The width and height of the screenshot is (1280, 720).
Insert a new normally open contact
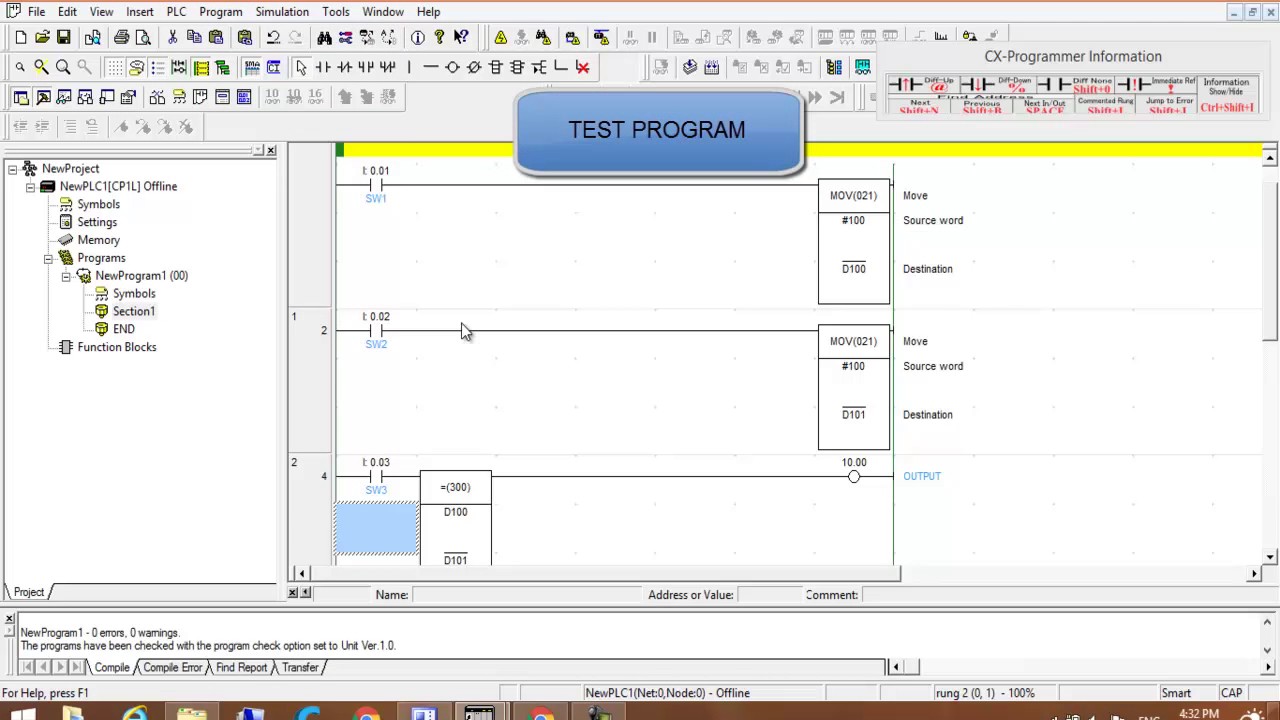tap(323, 67)
